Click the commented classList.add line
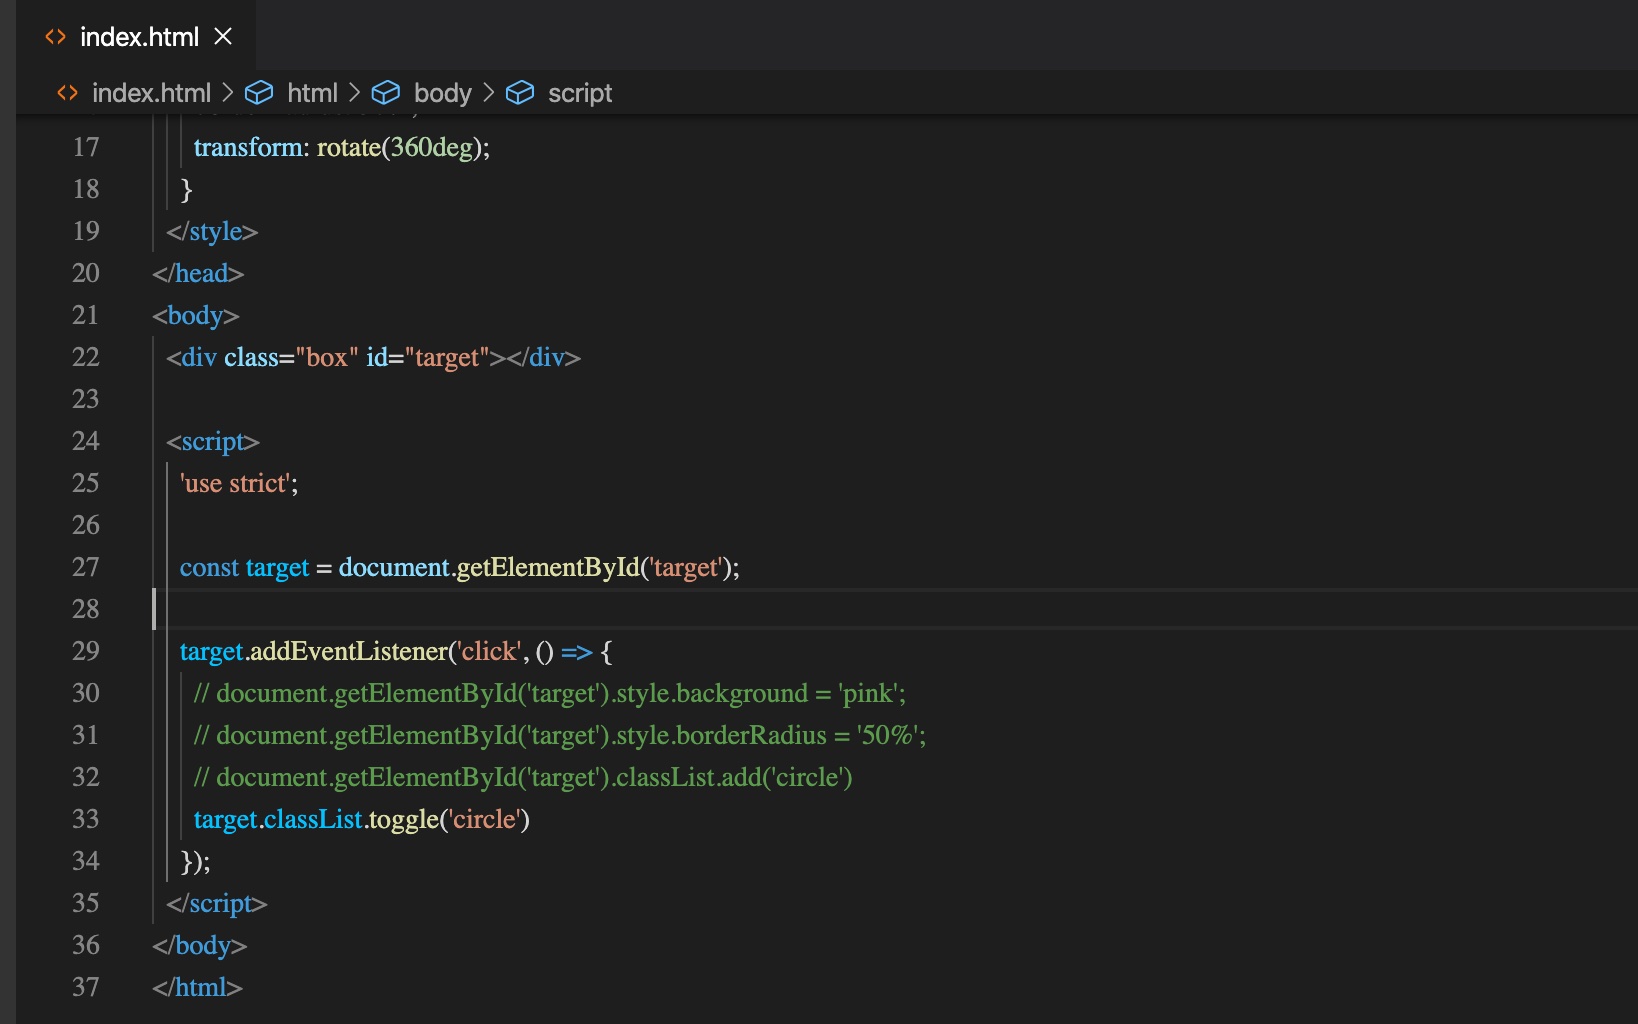 point(522,777)
